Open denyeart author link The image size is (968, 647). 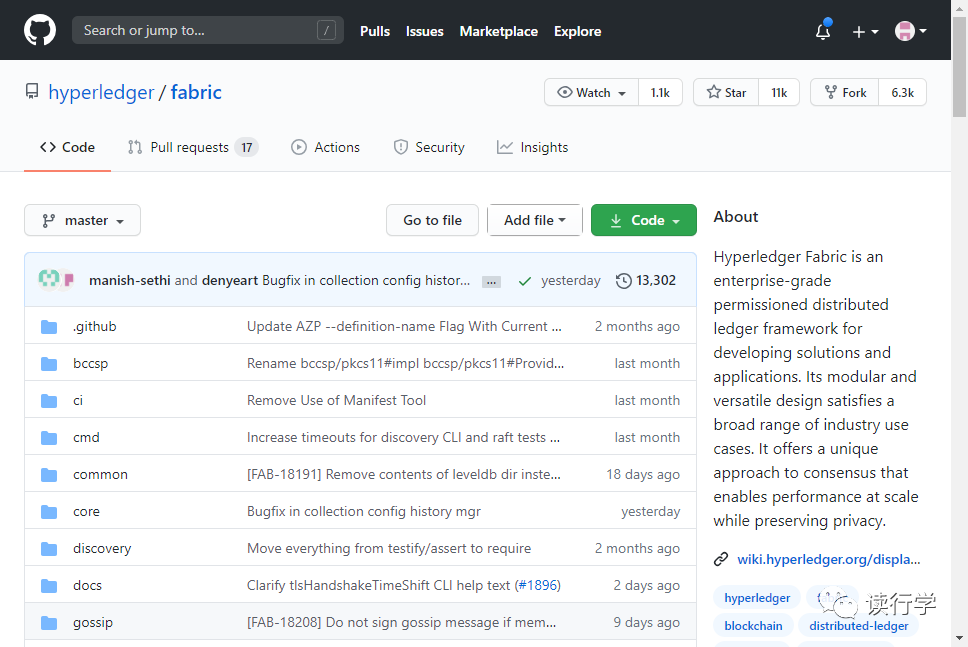point(230,280)
